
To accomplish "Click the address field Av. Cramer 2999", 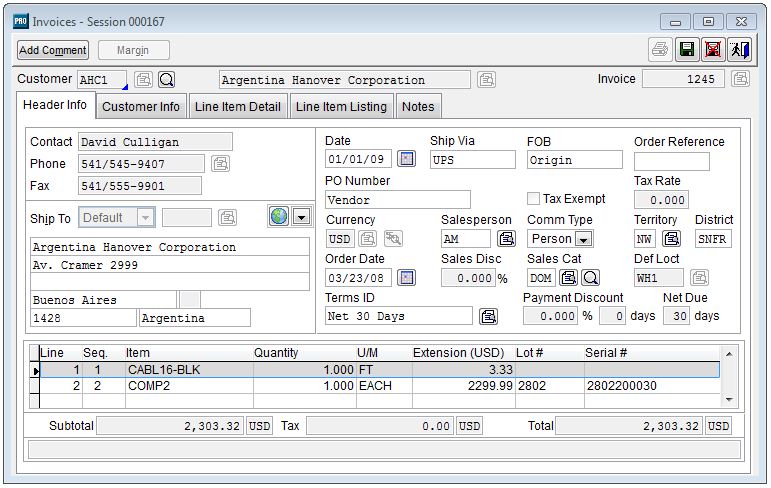I will coord(170,265).
